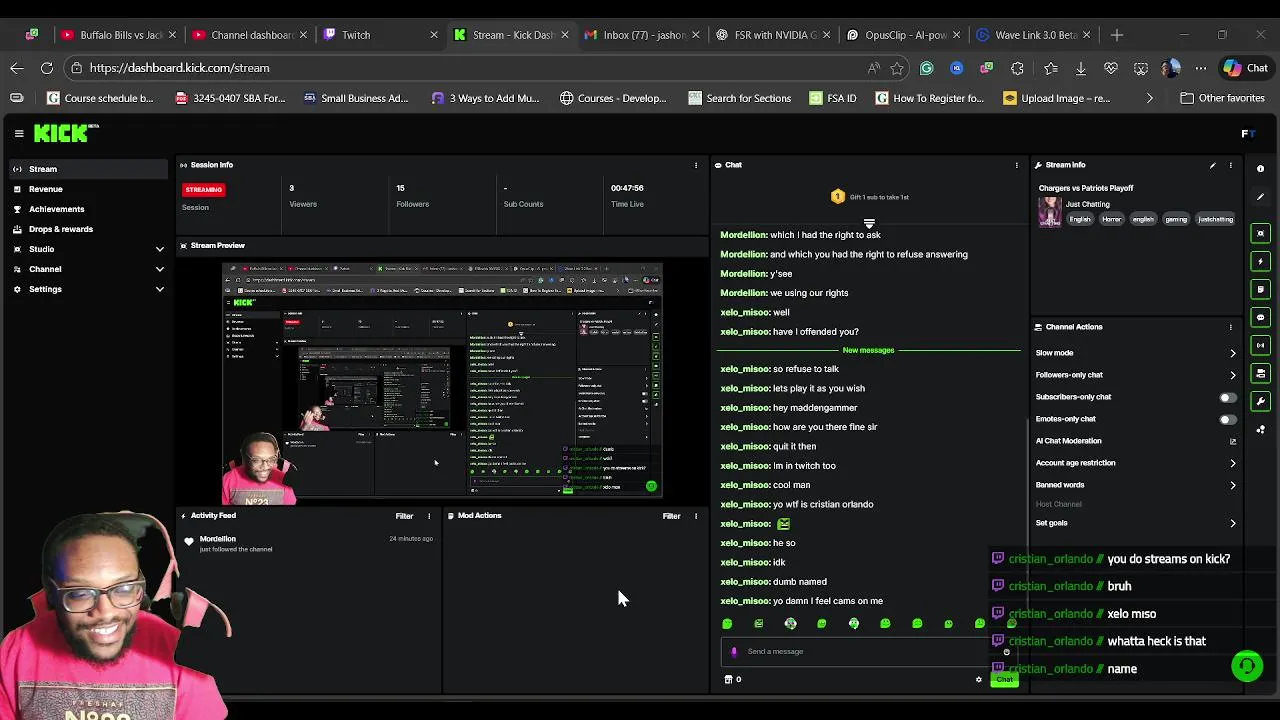
Task: Open the info icon in right rail
Action: point(1260,169)
